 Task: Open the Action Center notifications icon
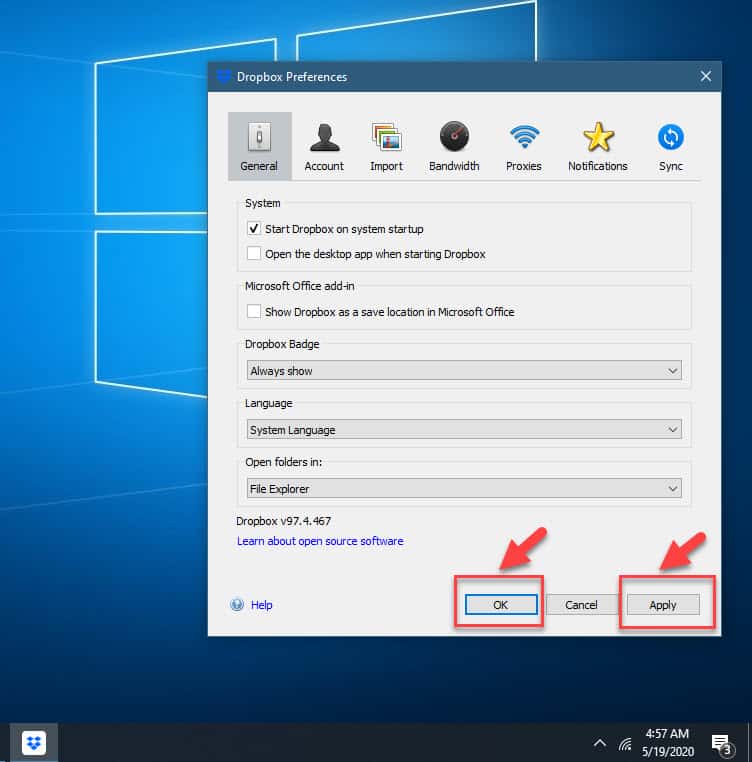pyautogui.click(x=722, y=744)
